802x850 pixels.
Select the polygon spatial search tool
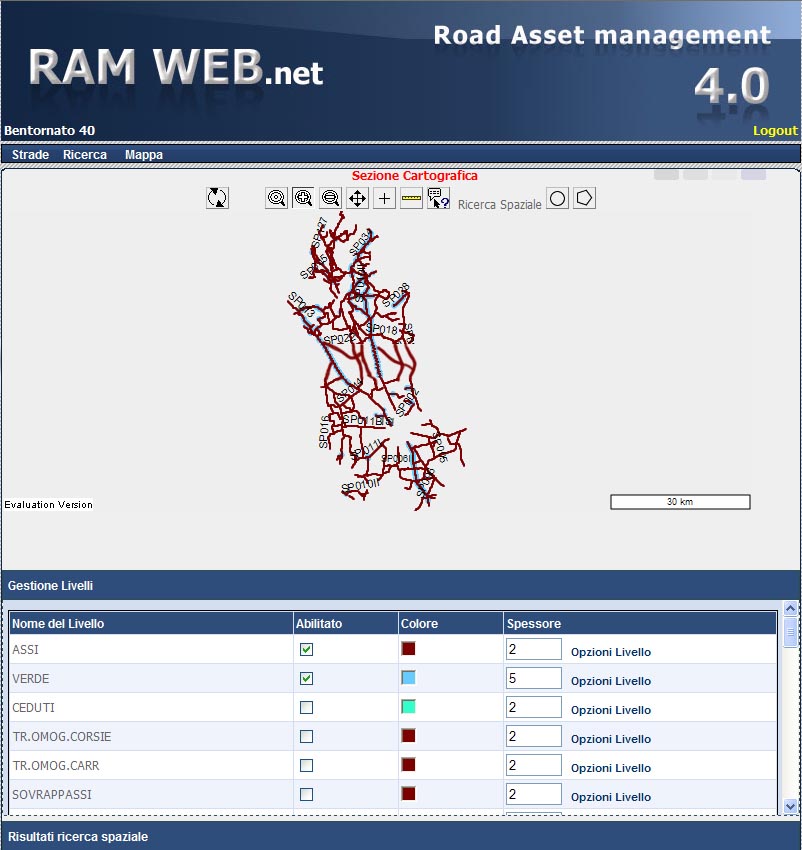pos(582,198)
